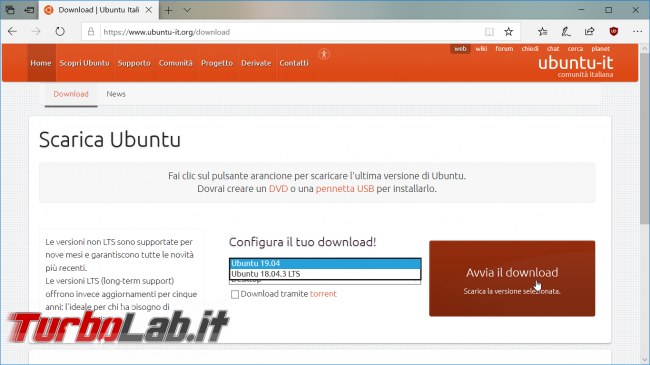The height and width of the screenshot is (365, 650).
Task: Follow the pennetta USB link
Action: point(345,189)
